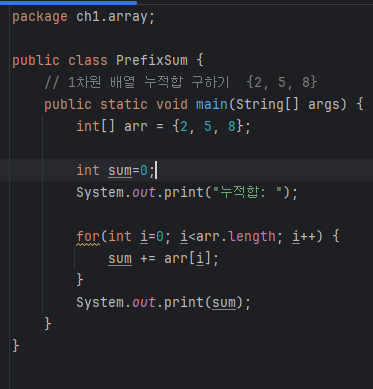Click the comment line about 1차원 배열 누적합
Image resolution: width=373 pixels, height=389 pixels.
pyautogui.click(x=181, y=82)
